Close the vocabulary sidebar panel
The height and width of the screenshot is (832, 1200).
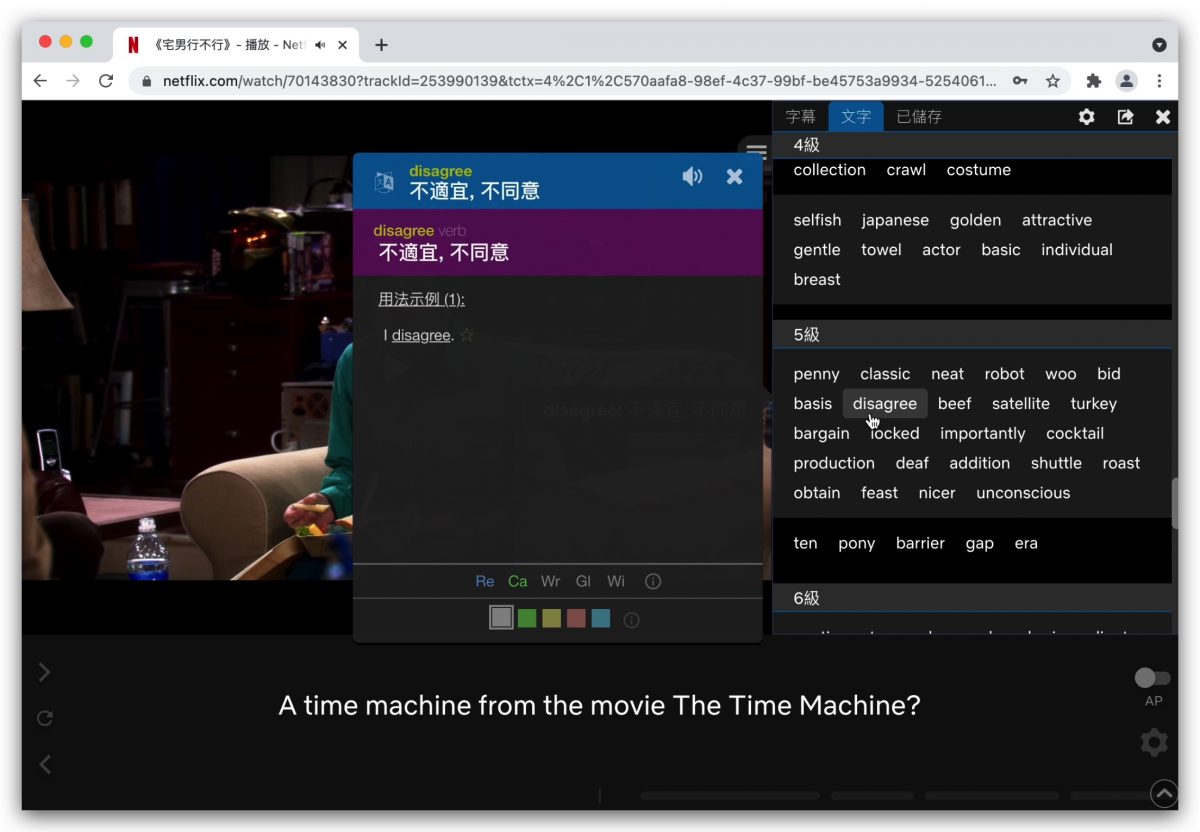[x=1163, y=117]
